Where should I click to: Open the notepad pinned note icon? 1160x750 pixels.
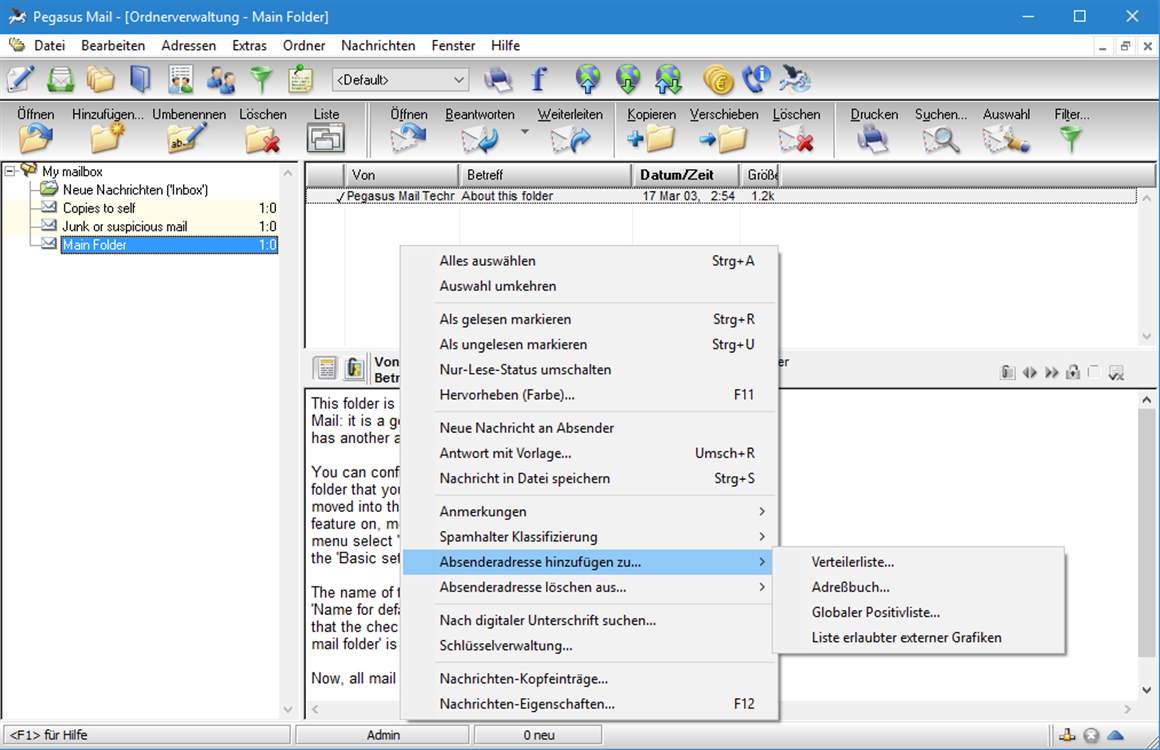tap(300, 79)
